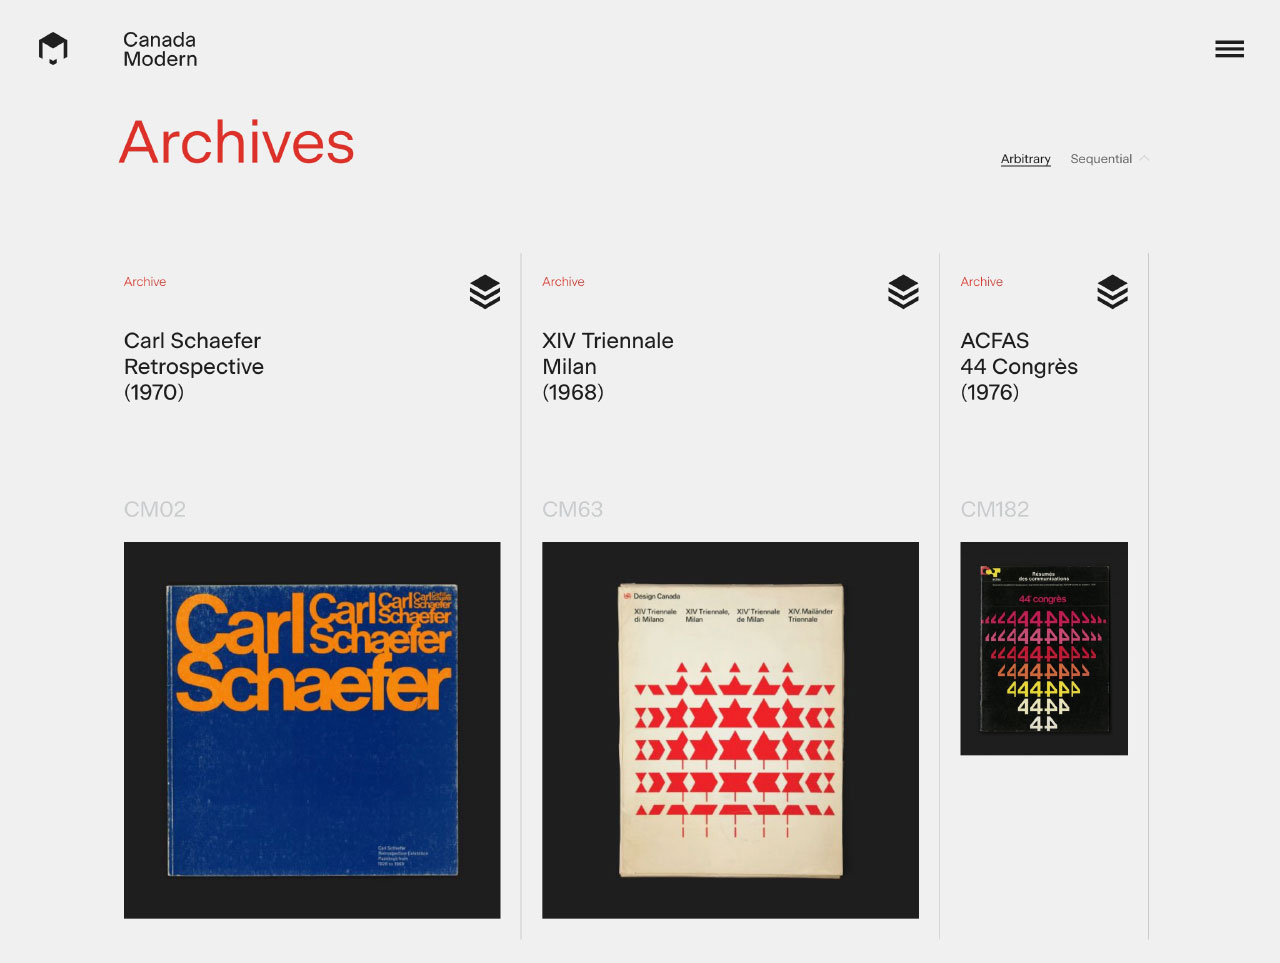Click the layers icon on ACFAS card
1280x963 pixels.
coord(1112,292)
